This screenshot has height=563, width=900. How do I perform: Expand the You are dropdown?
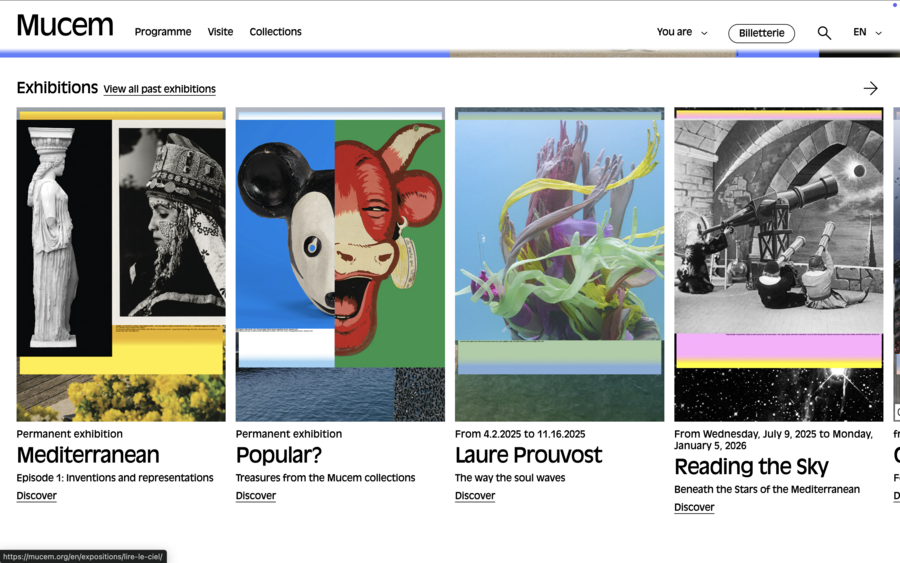682,32
